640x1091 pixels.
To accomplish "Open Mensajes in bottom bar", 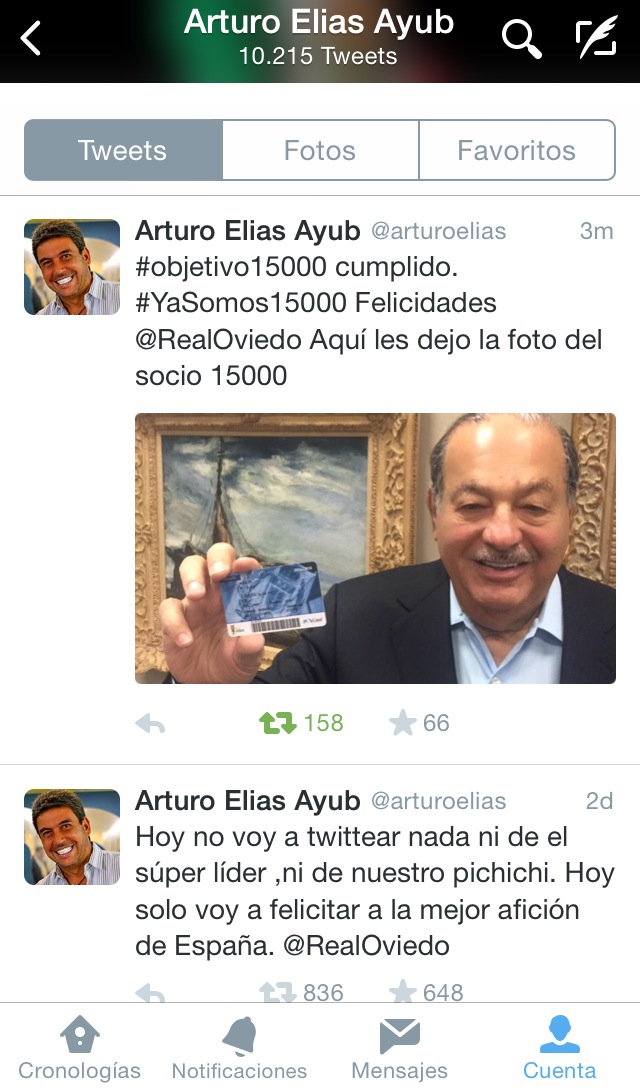I will (399, 1047).
